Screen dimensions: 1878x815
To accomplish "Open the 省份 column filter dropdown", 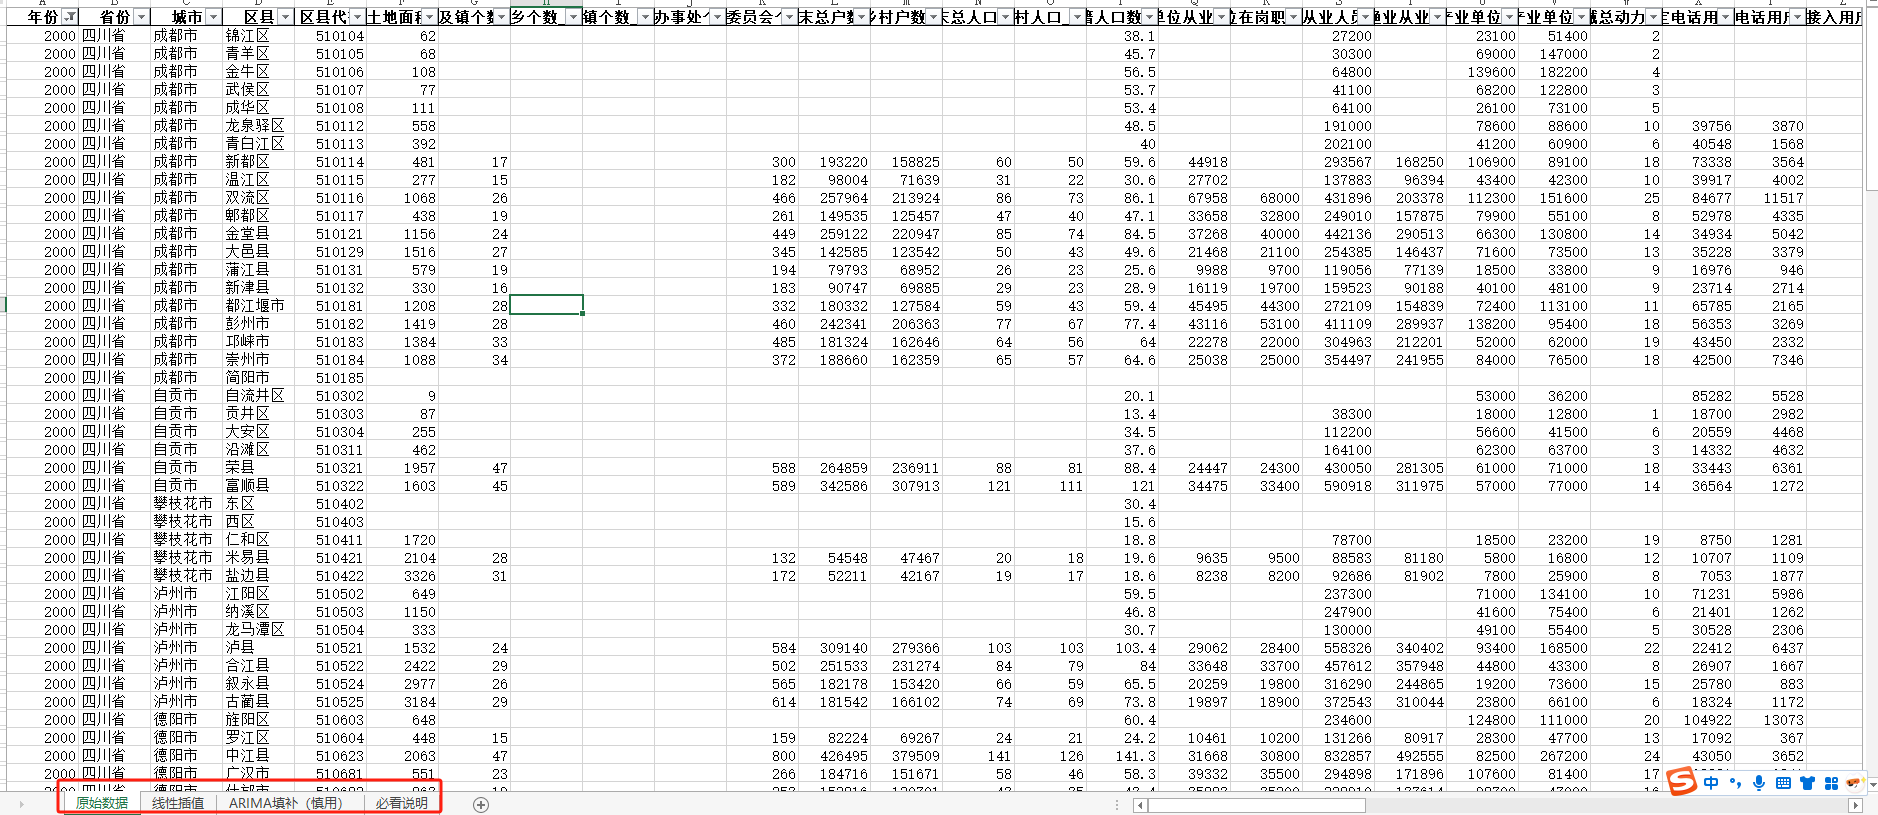I will tap(141, 17).
